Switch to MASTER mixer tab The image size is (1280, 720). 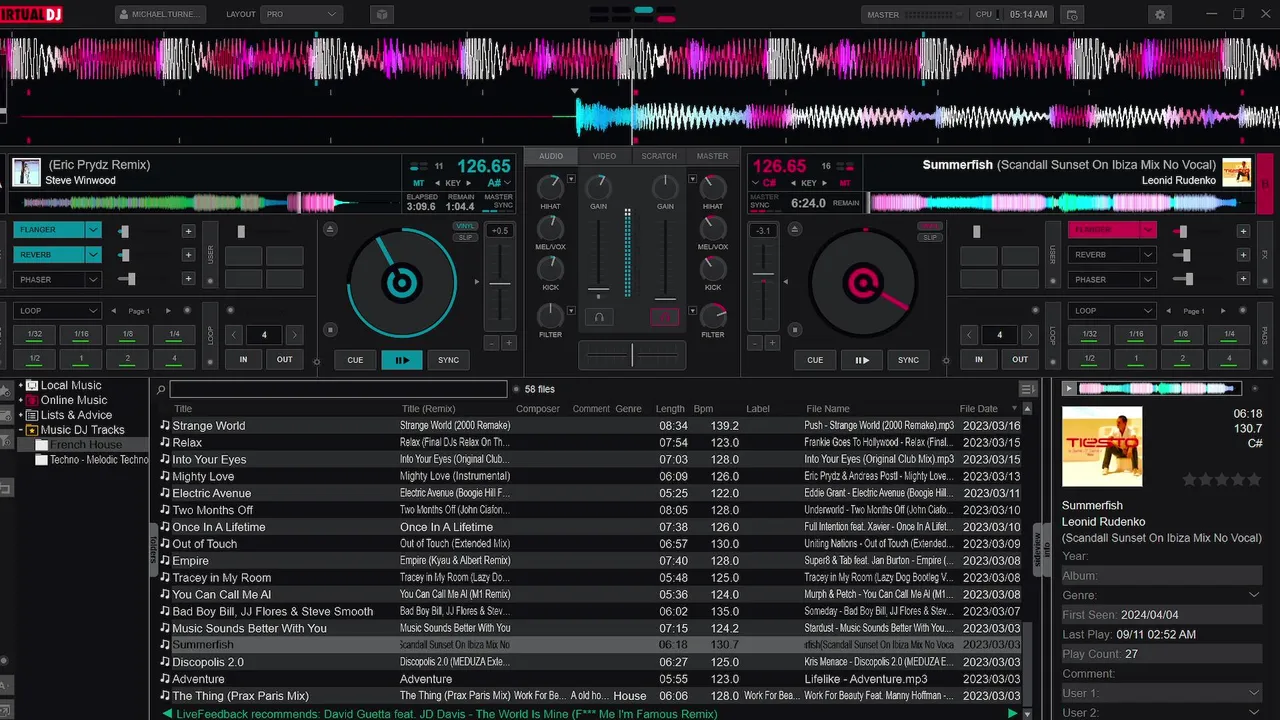coord(713,156)
